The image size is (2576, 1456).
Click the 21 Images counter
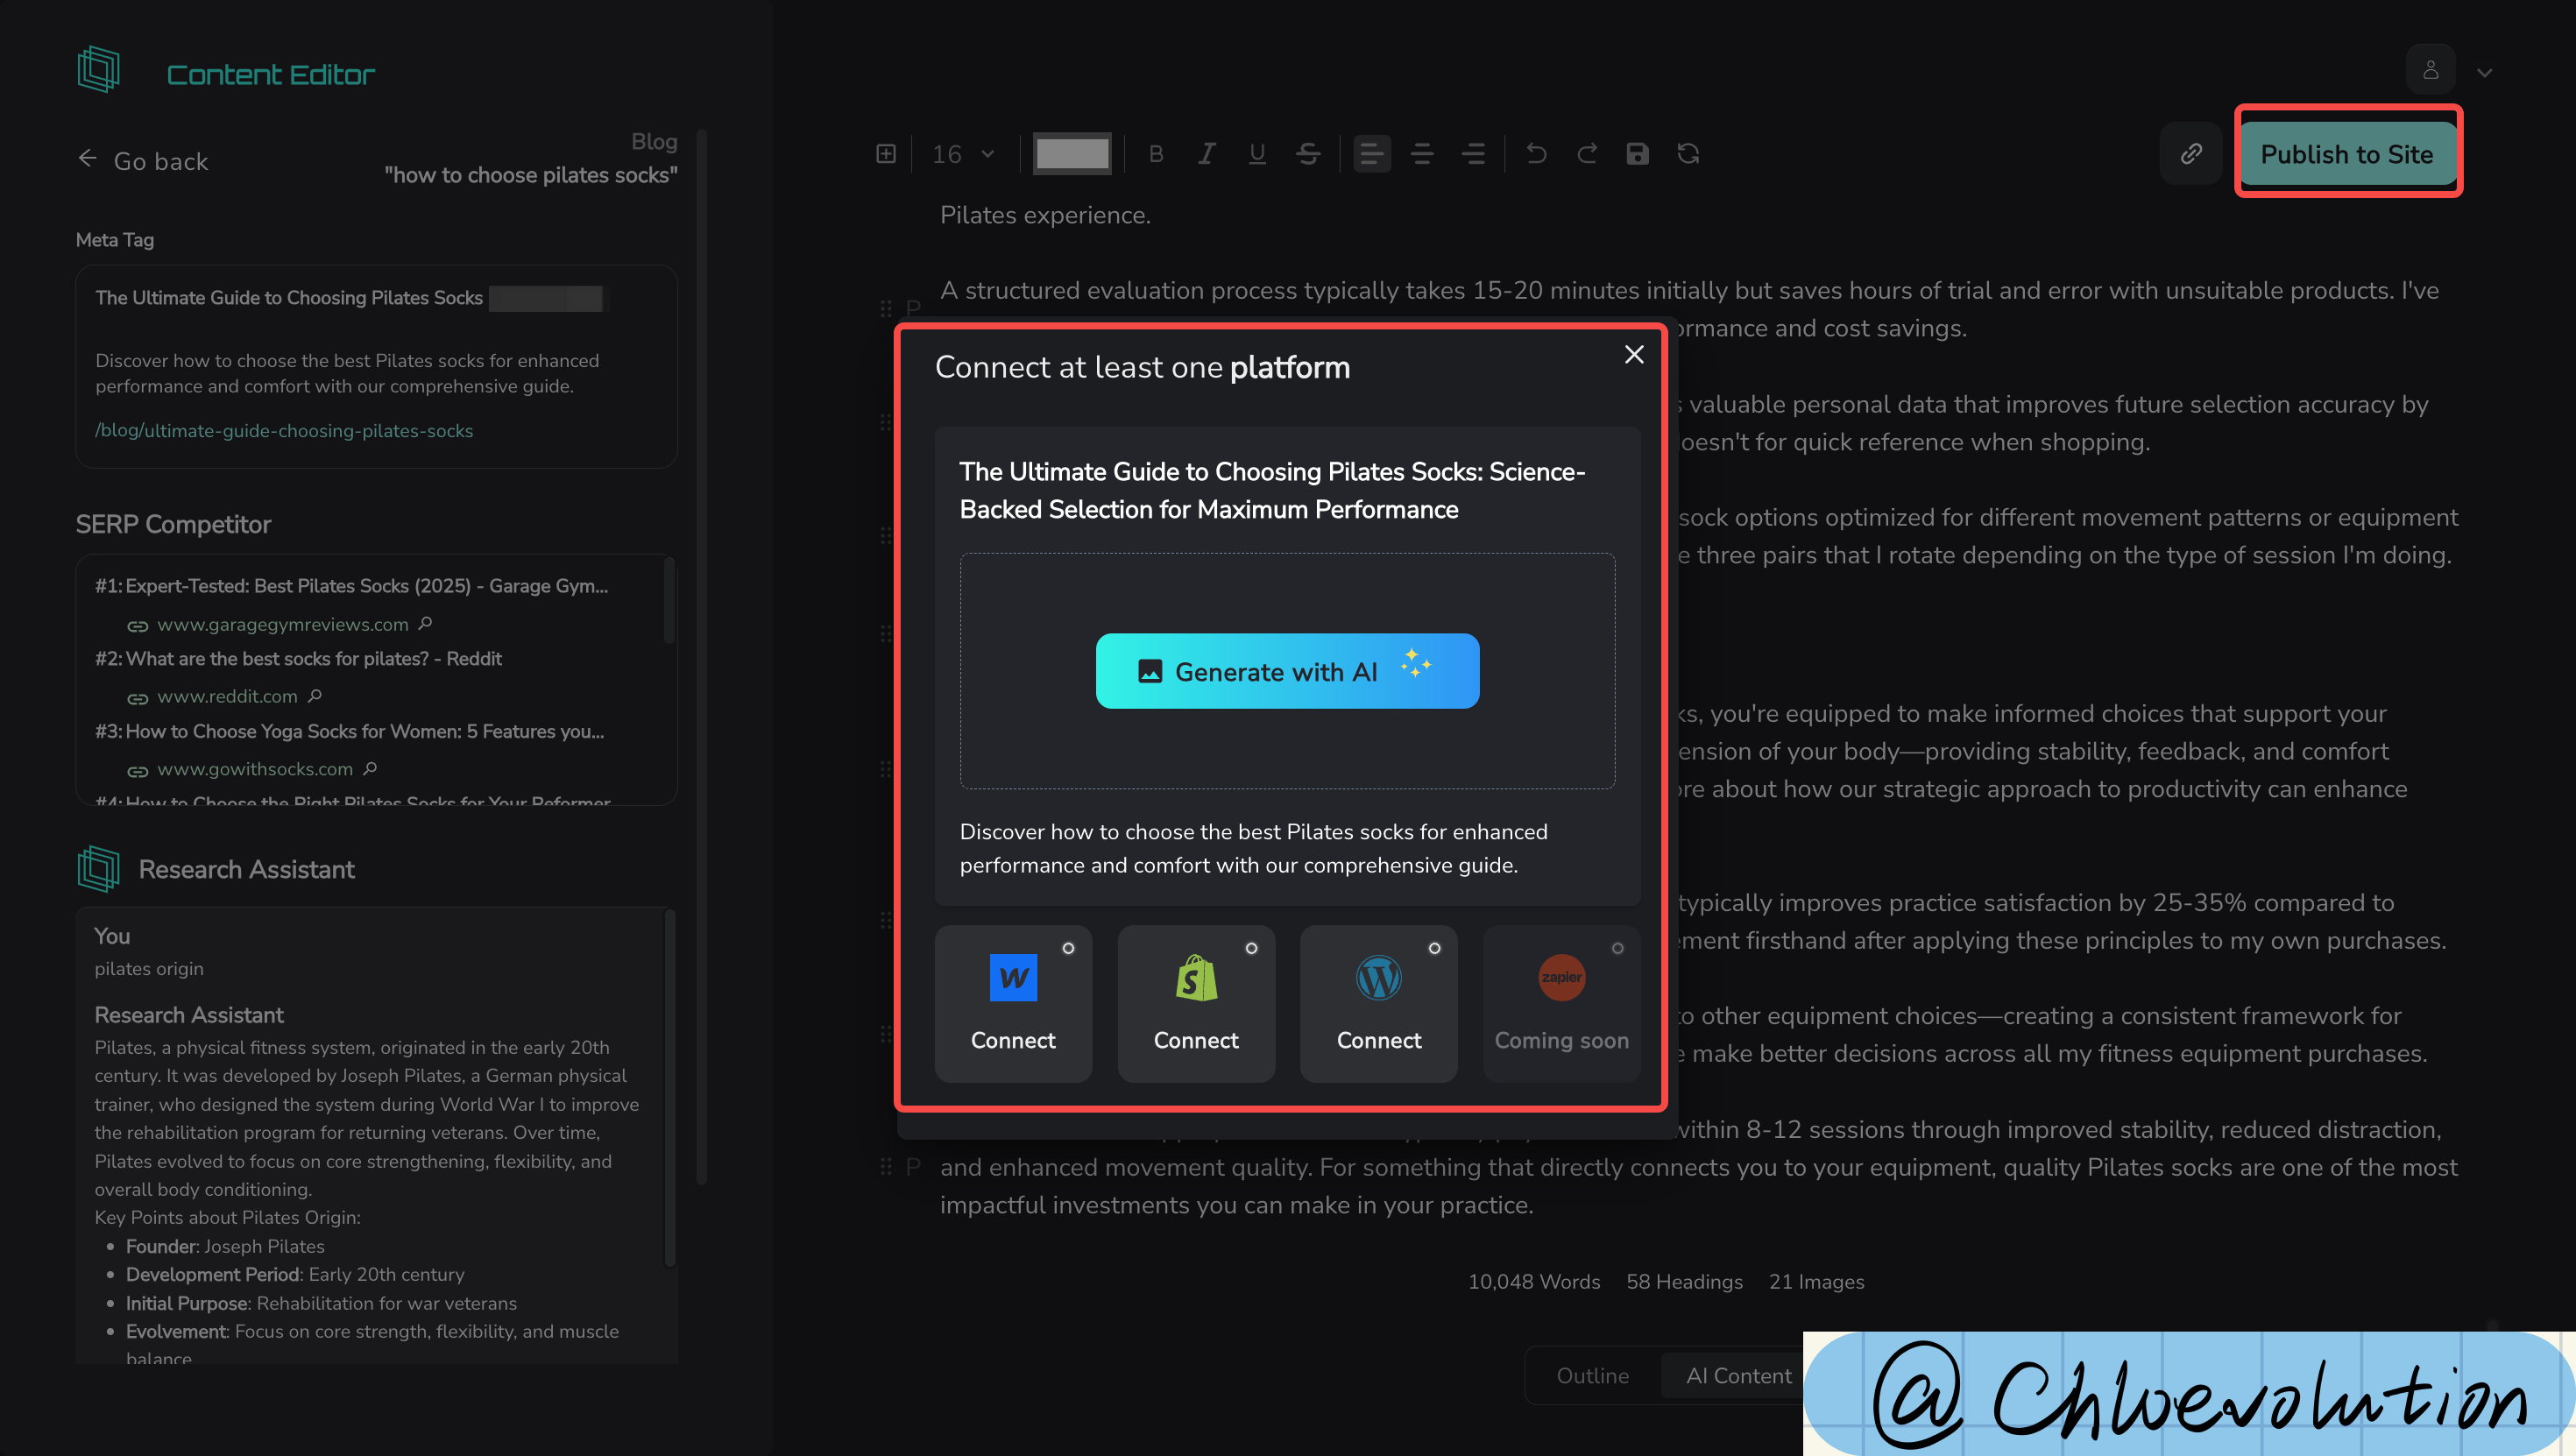(x=1816, y=1282)
